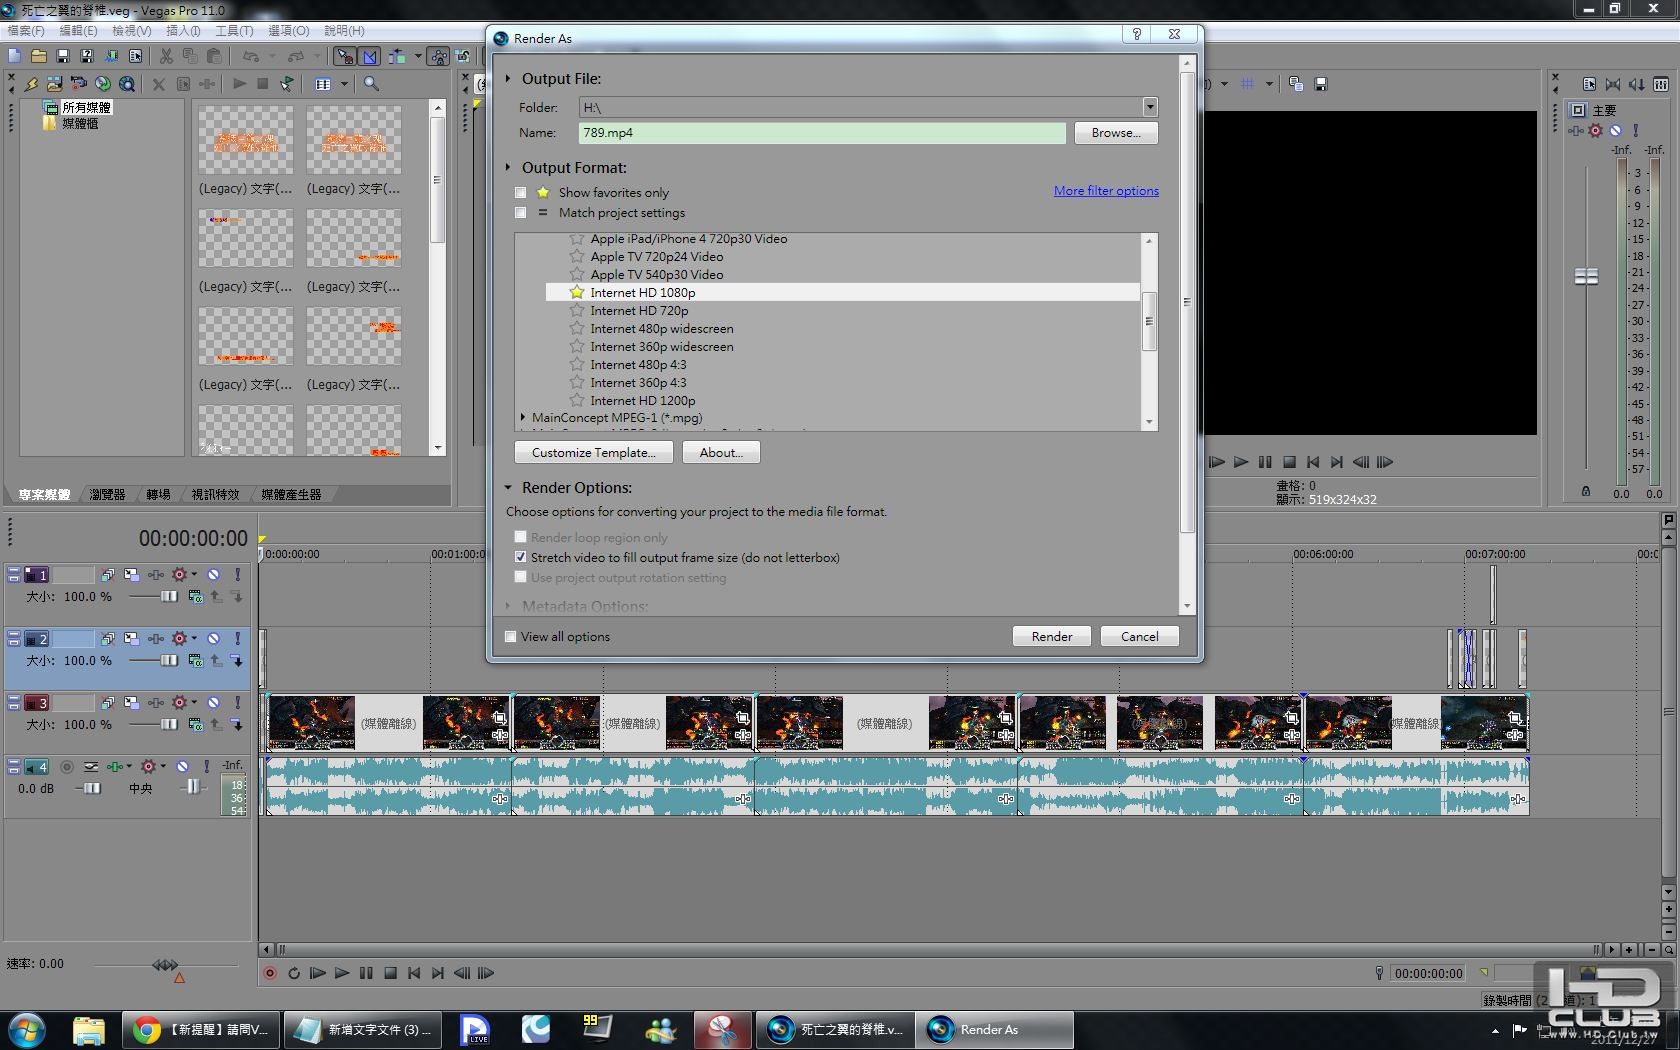Screen dimensions: 1680x1050
Task: Click the Cut scissors icon in main toolbar
Action: (166, 56)
